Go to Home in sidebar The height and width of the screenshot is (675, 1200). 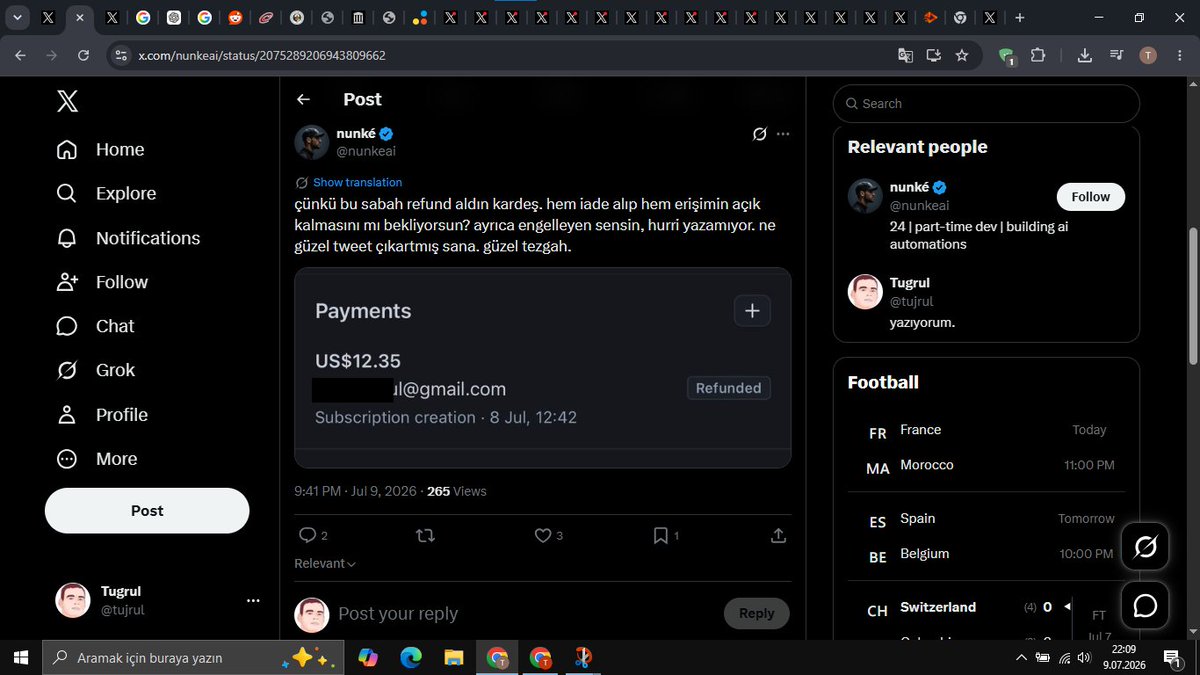(x=100, y=149)
